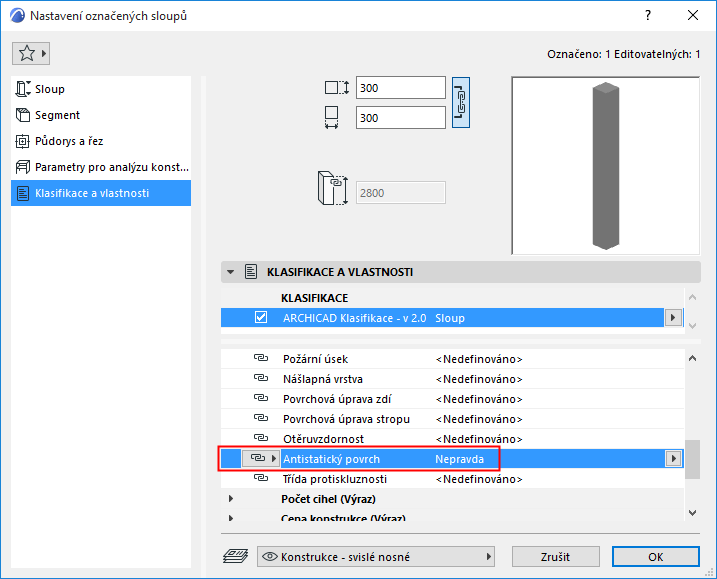Collapse the KLASIFIKACE A VLASTNOSTI panel

230,272
